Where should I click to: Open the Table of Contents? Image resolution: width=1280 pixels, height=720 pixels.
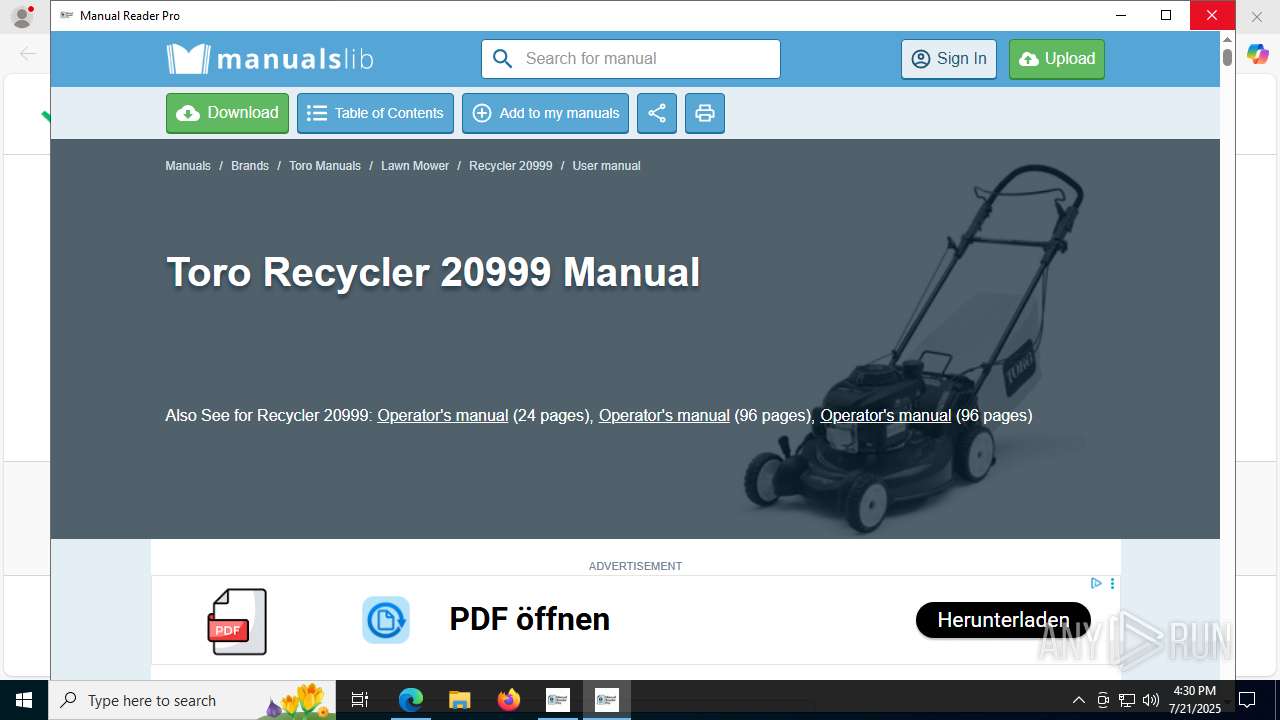[375, 113]
